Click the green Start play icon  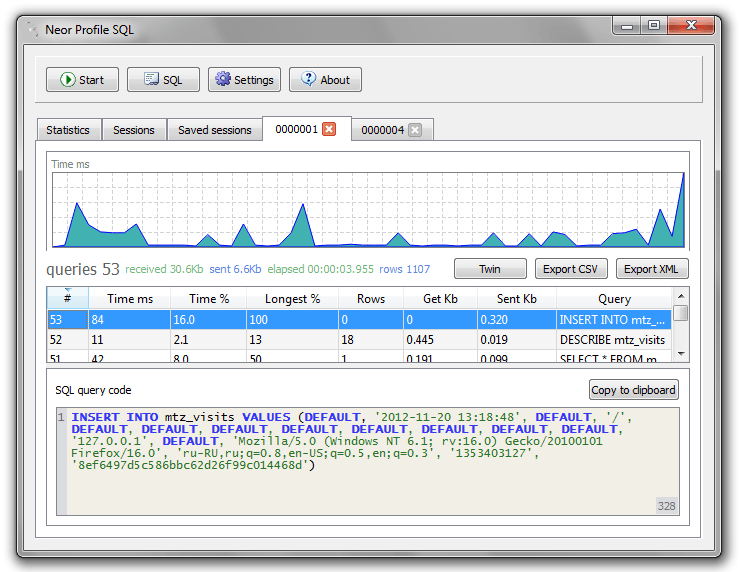(67, 80)
